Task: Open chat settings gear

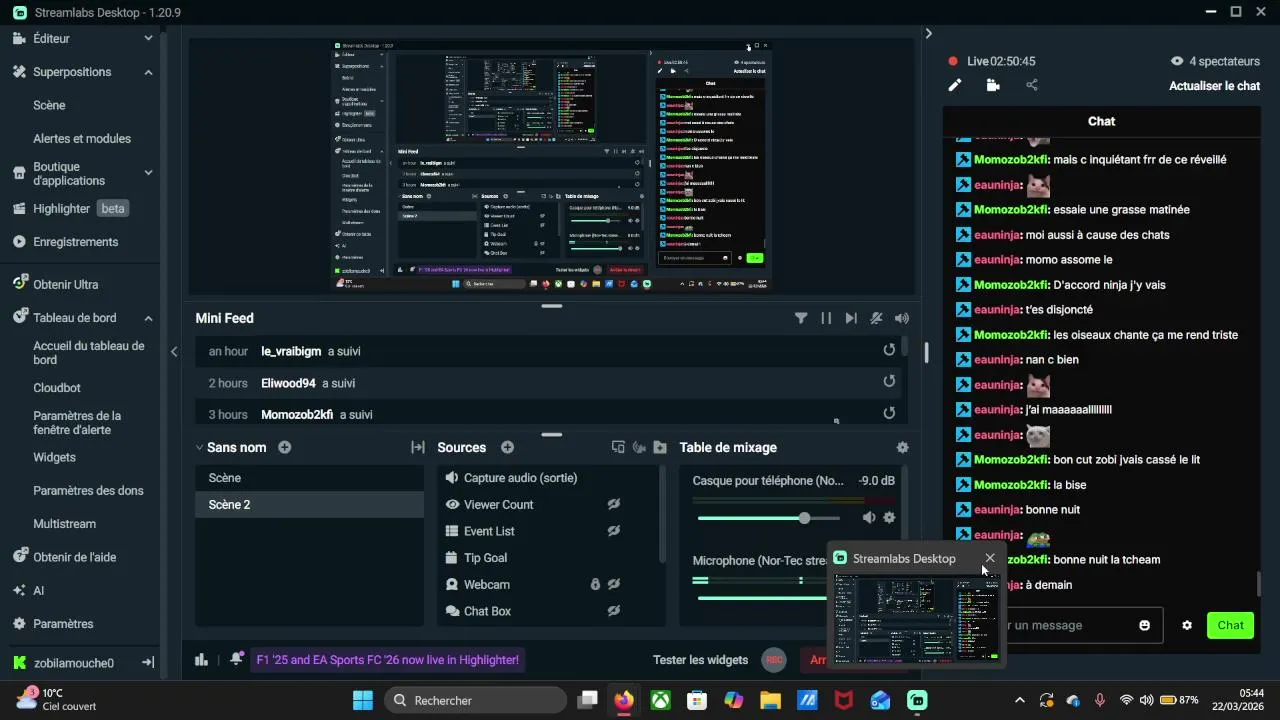Action: (1187, 625)
